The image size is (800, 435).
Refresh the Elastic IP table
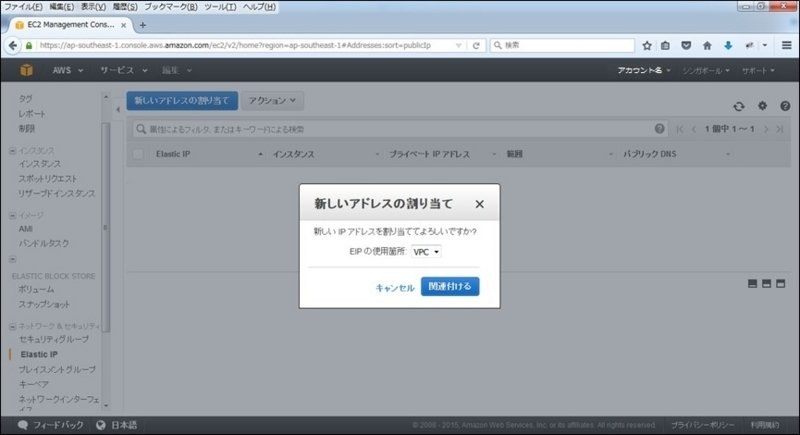tap(739, 106)
